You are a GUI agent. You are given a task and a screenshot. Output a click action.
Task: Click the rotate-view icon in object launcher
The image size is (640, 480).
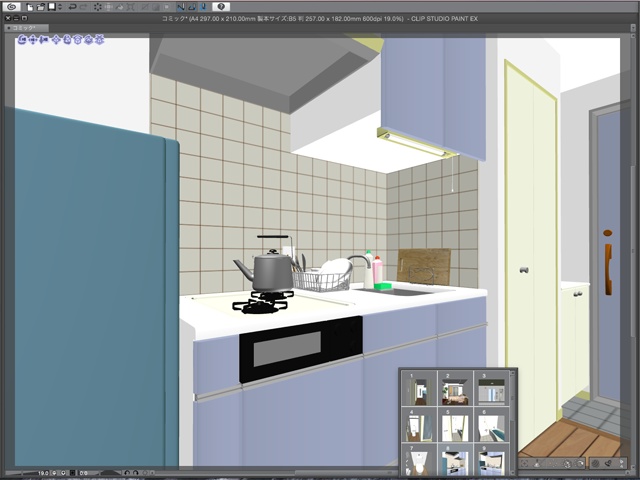[580, 464]
